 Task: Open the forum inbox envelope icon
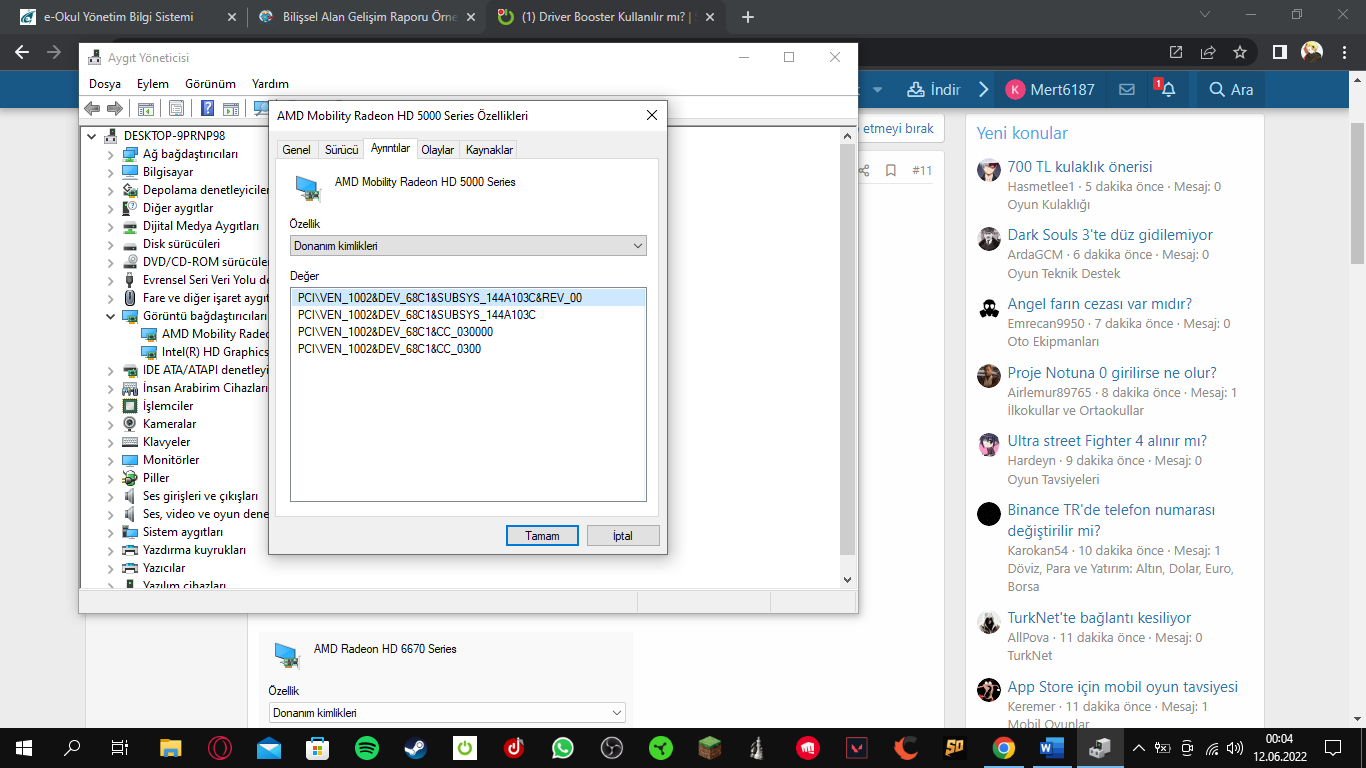[1127, 89]
